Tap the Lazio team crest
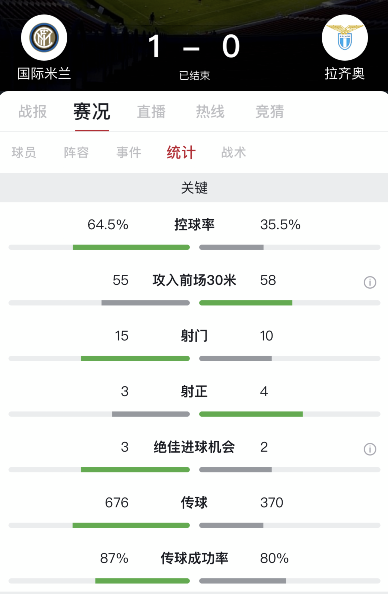This screenshot has width=388, height=594. (x=344, y=38)
